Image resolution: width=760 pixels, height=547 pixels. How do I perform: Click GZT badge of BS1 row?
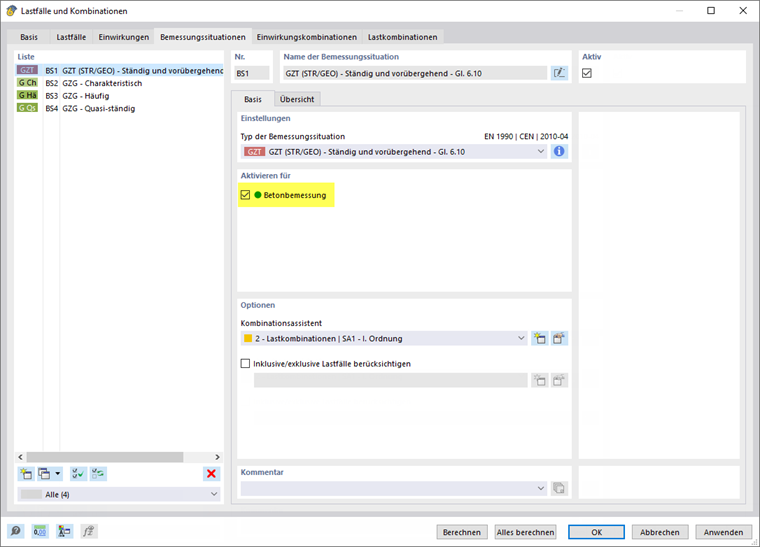click(27, 70)
